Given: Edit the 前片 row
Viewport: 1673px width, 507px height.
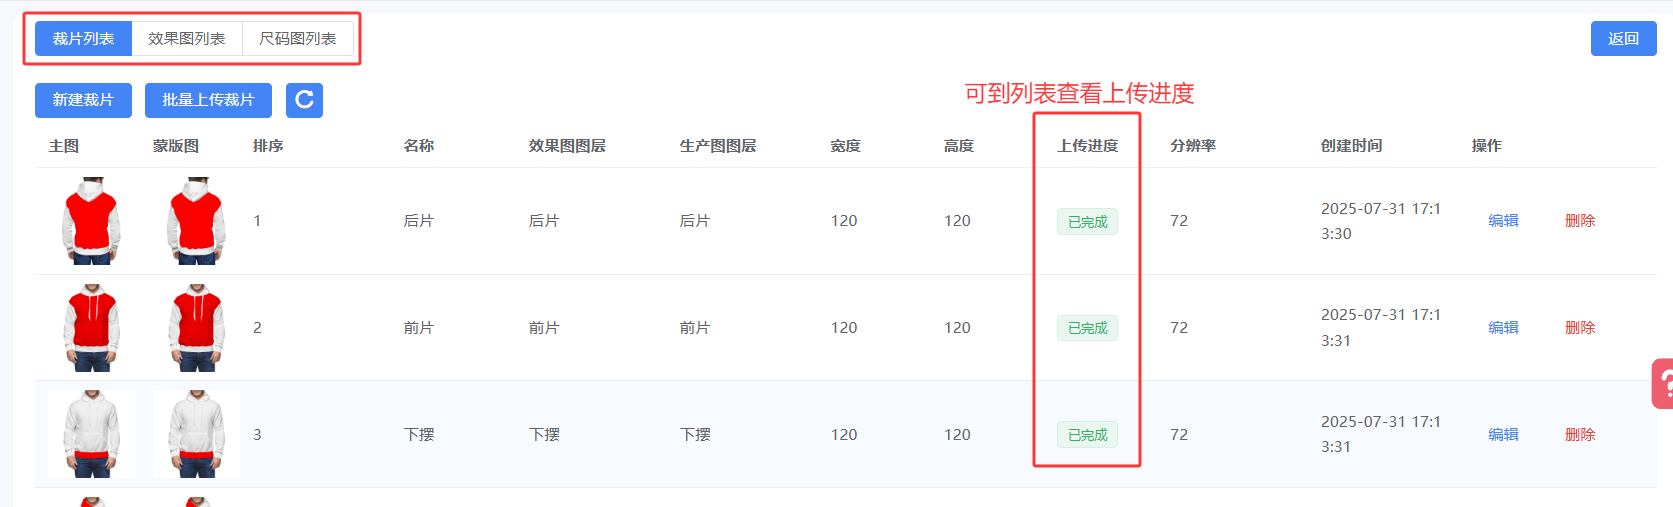Looking at the screenshot, I should [x=1503, y=328].
